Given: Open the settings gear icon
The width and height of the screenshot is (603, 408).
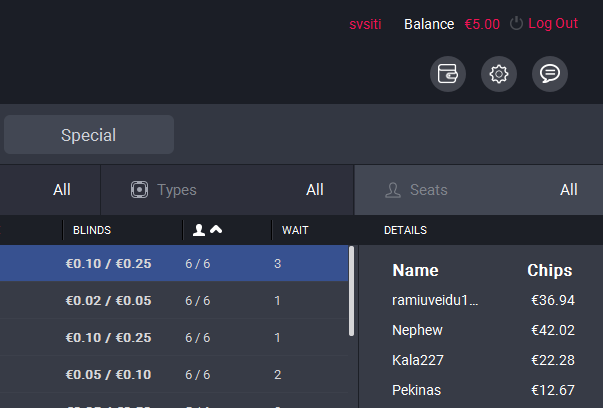Looking at the screenshot, I should pyautogui.click(x=499, y=74).
